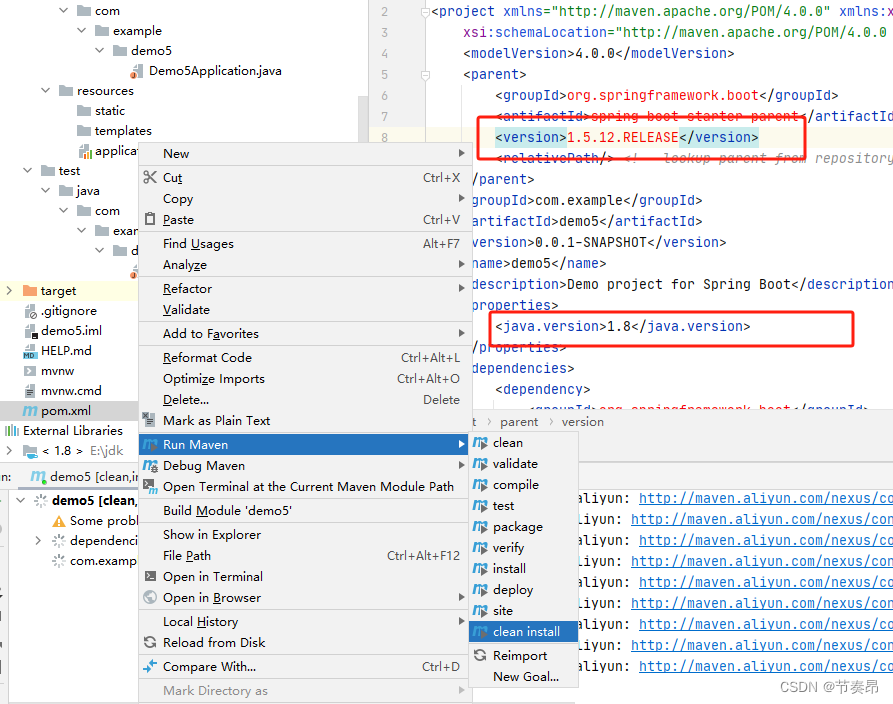This screenshot has width=893, height=704.
Task: Open the last aliyun nexus URL link
Action: pos(765,666)
